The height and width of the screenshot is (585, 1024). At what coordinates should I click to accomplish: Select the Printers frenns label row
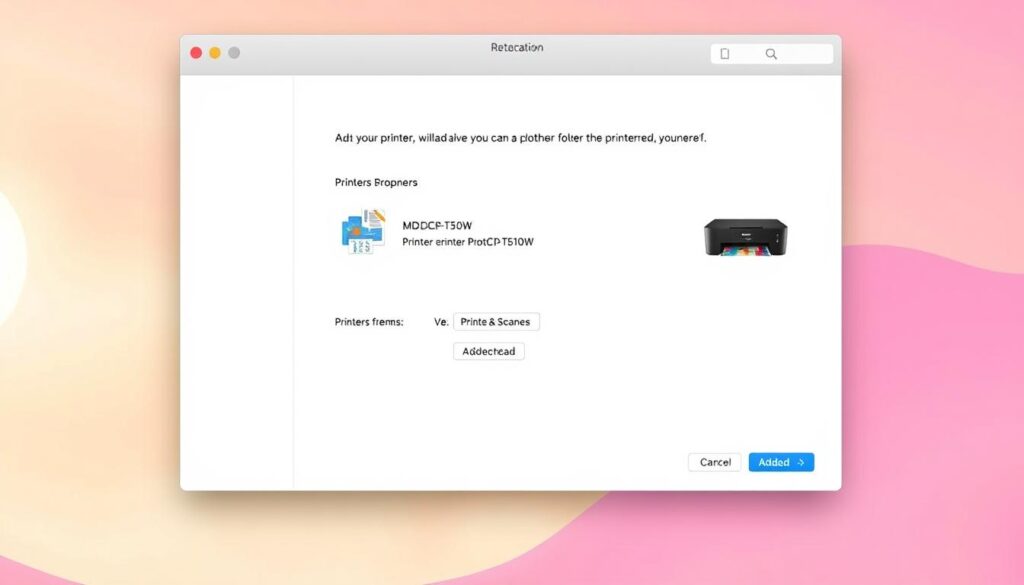click(x=366, y=320)
